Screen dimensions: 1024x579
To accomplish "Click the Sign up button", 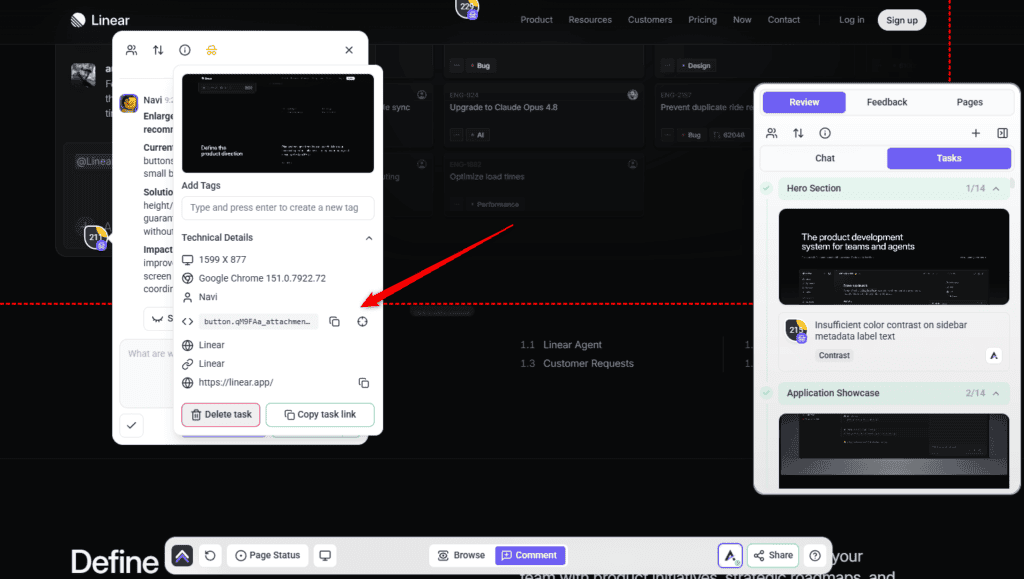I will (x=902, y=20).
